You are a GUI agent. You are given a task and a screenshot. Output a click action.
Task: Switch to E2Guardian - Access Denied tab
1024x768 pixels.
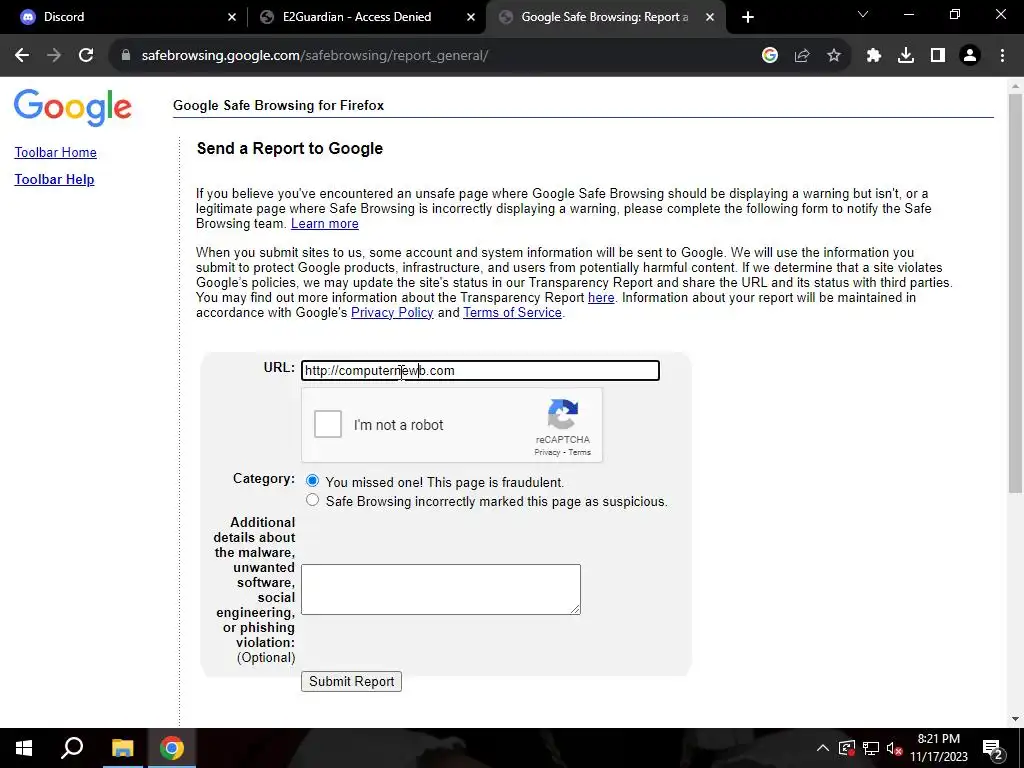pyautogui.click(x=366, y=17)
